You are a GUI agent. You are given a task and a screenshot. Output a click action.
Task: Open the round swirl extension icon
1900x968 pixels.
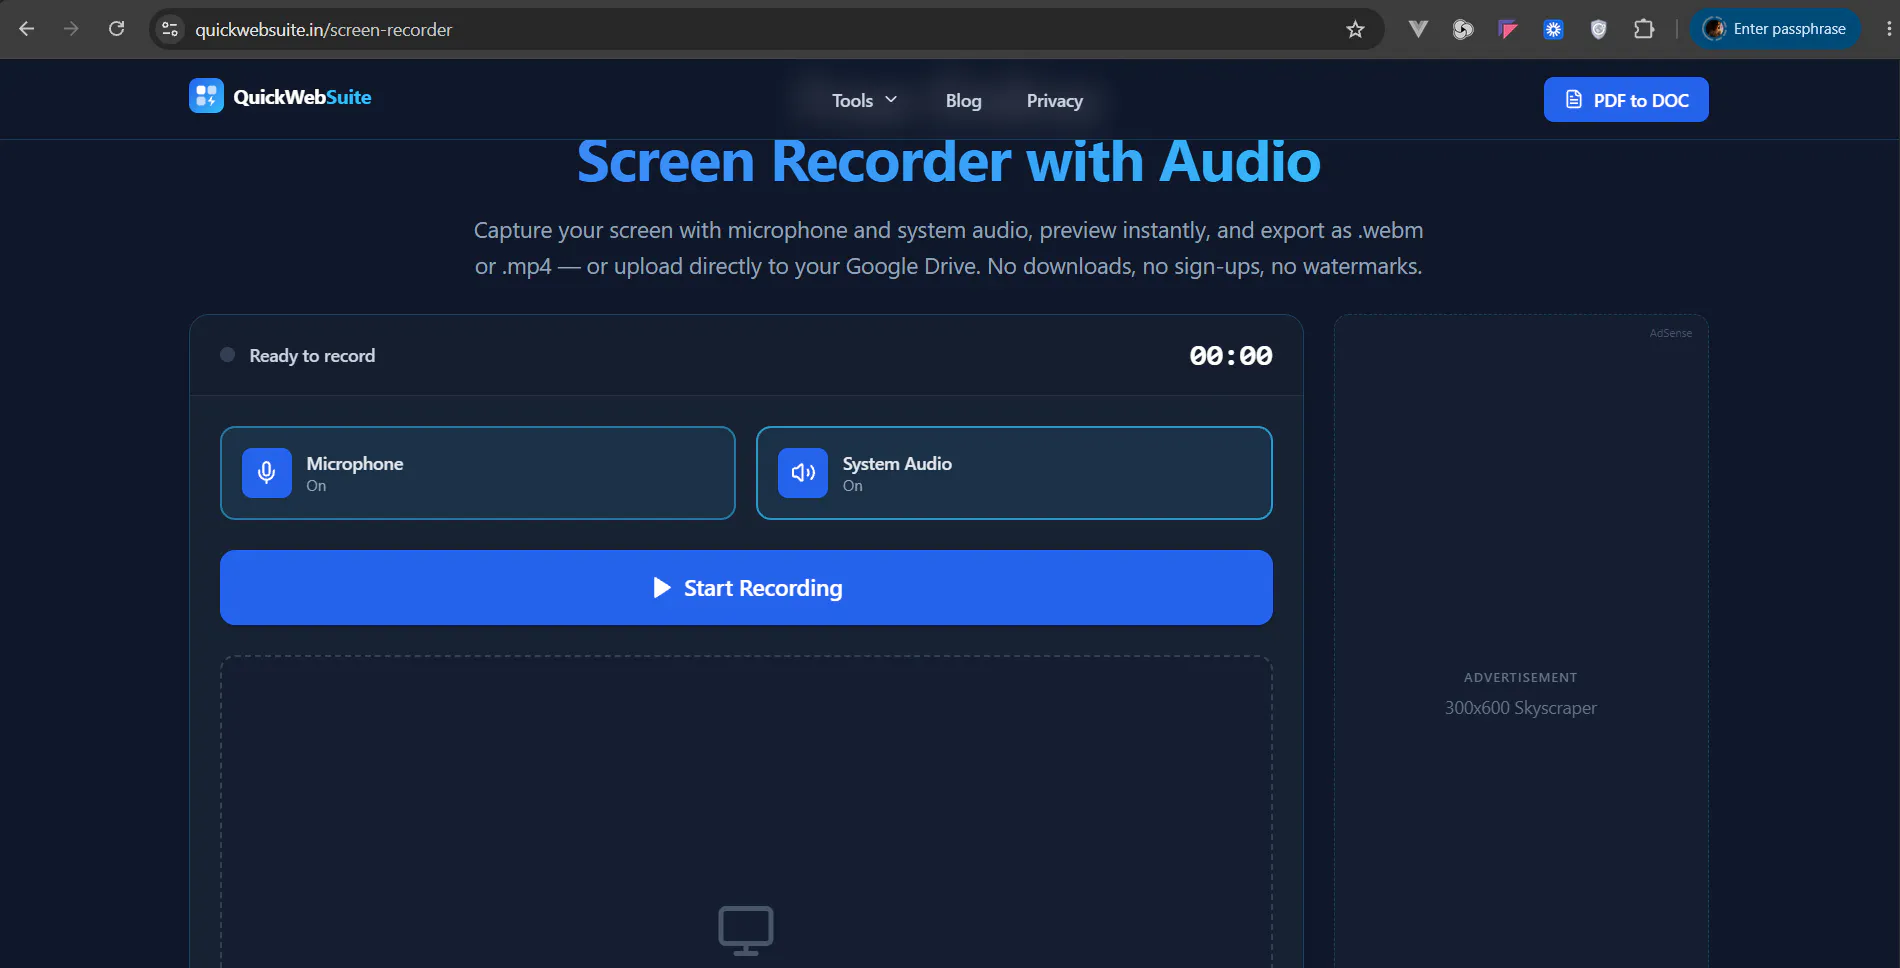point(1463,29)
